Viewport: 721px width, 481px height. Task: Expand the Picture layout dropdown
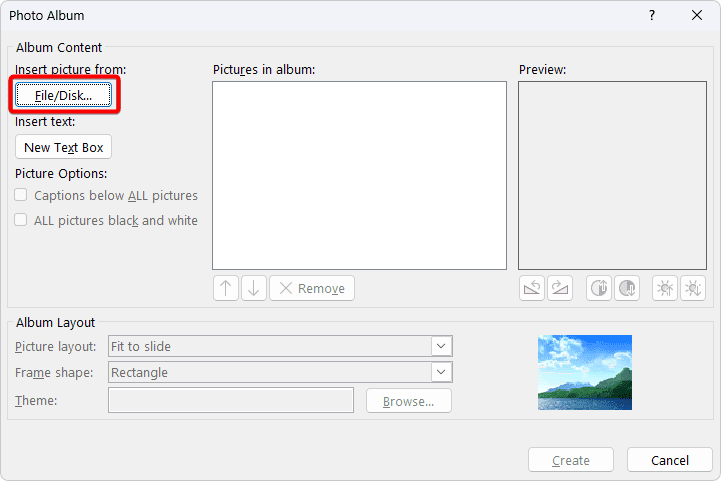[x=441, y=346]
